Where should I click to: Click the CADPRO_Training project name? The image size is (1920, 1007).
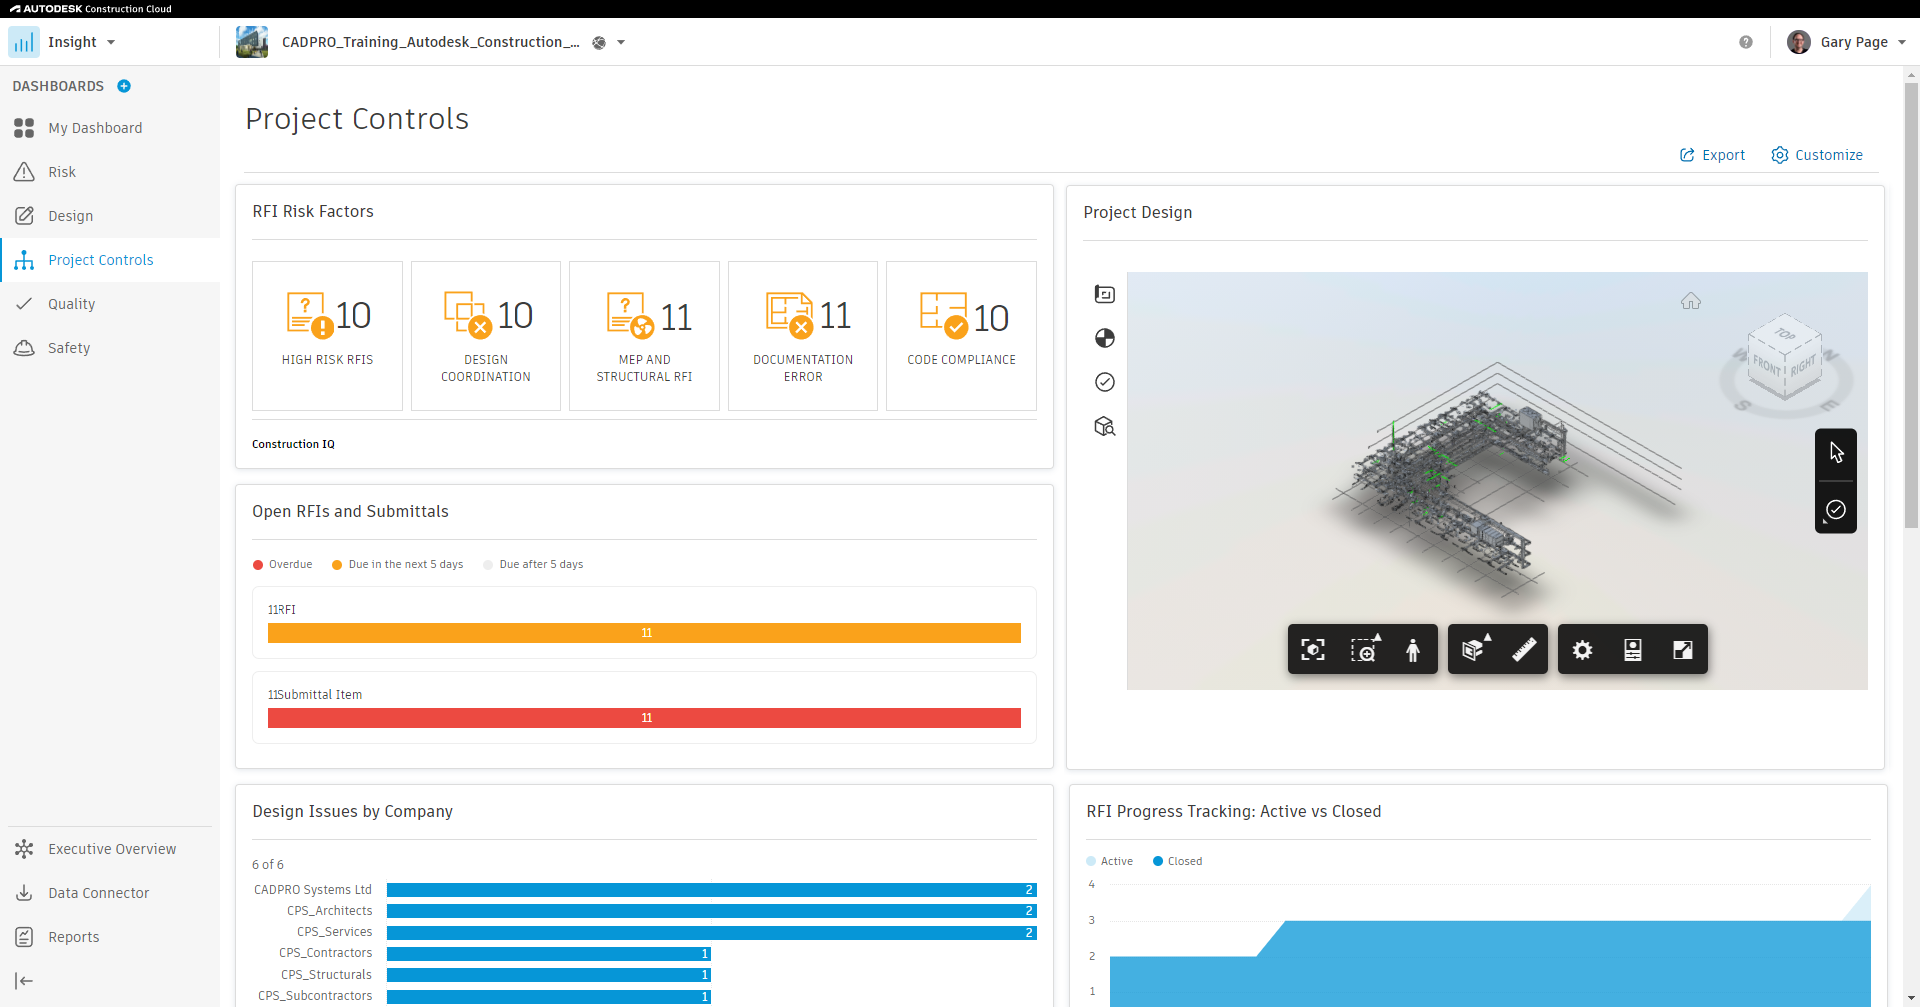coord(431,42)
